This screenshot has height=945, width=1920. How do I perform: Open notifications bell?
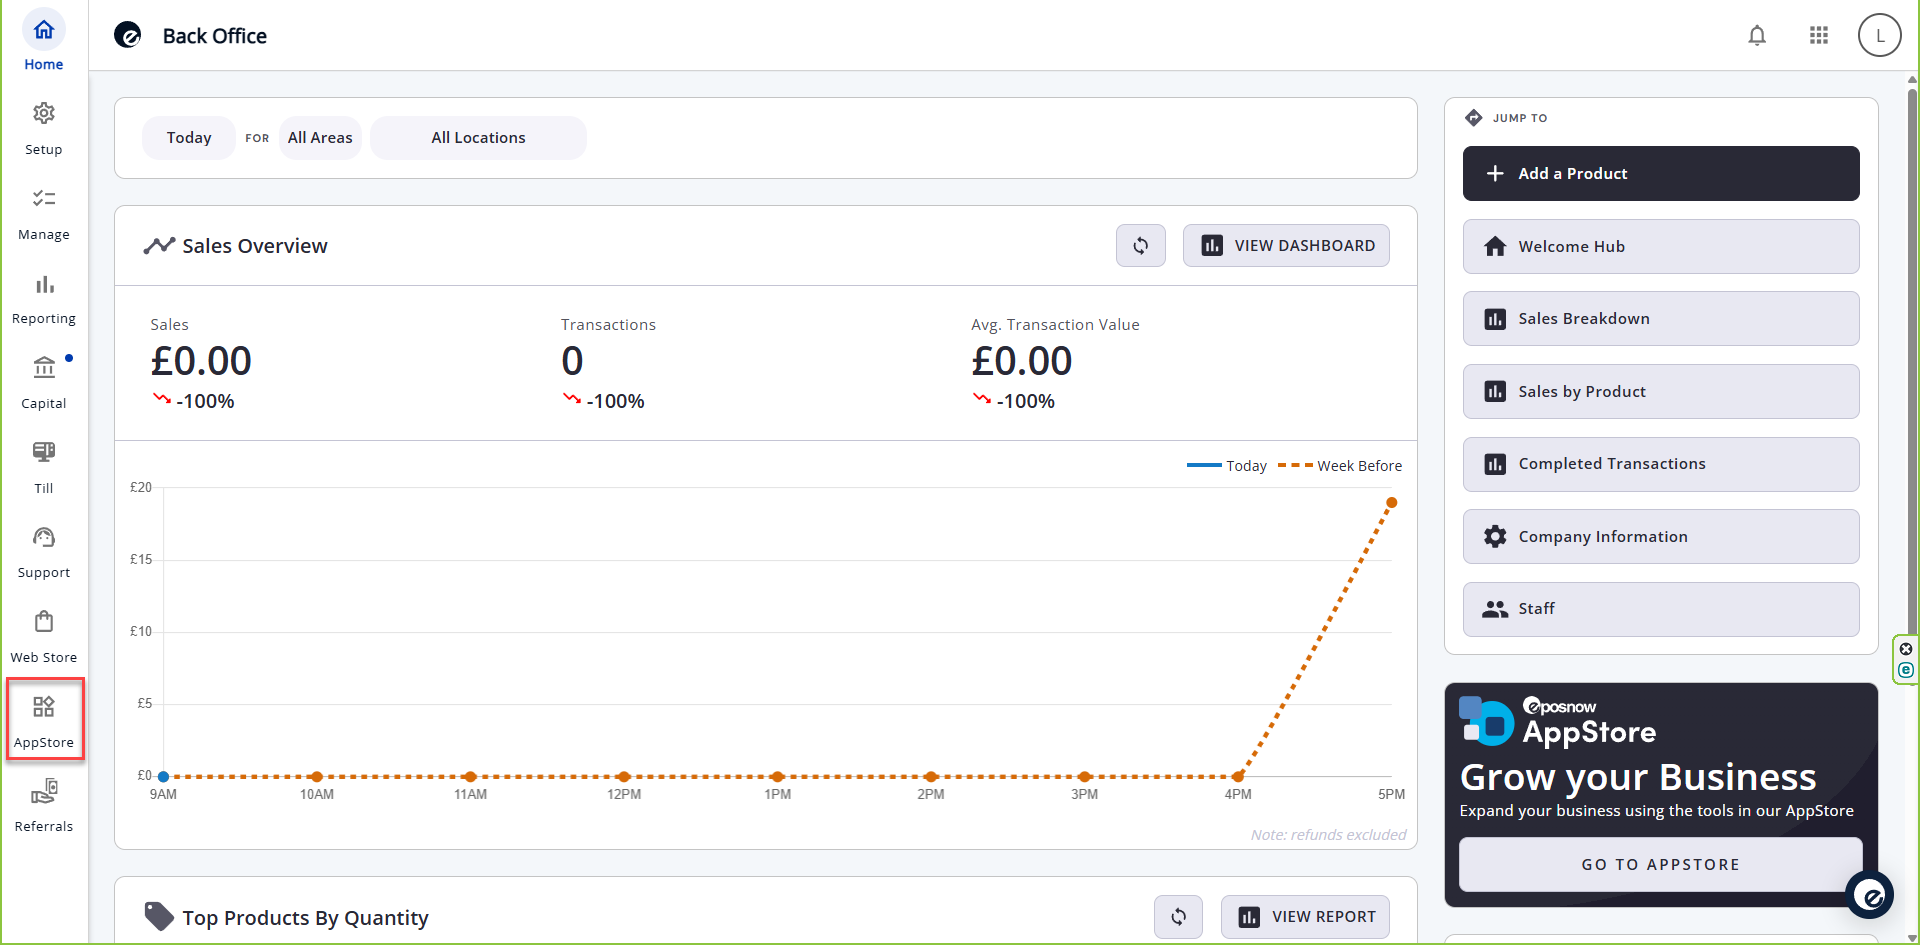click(1757, 36)
